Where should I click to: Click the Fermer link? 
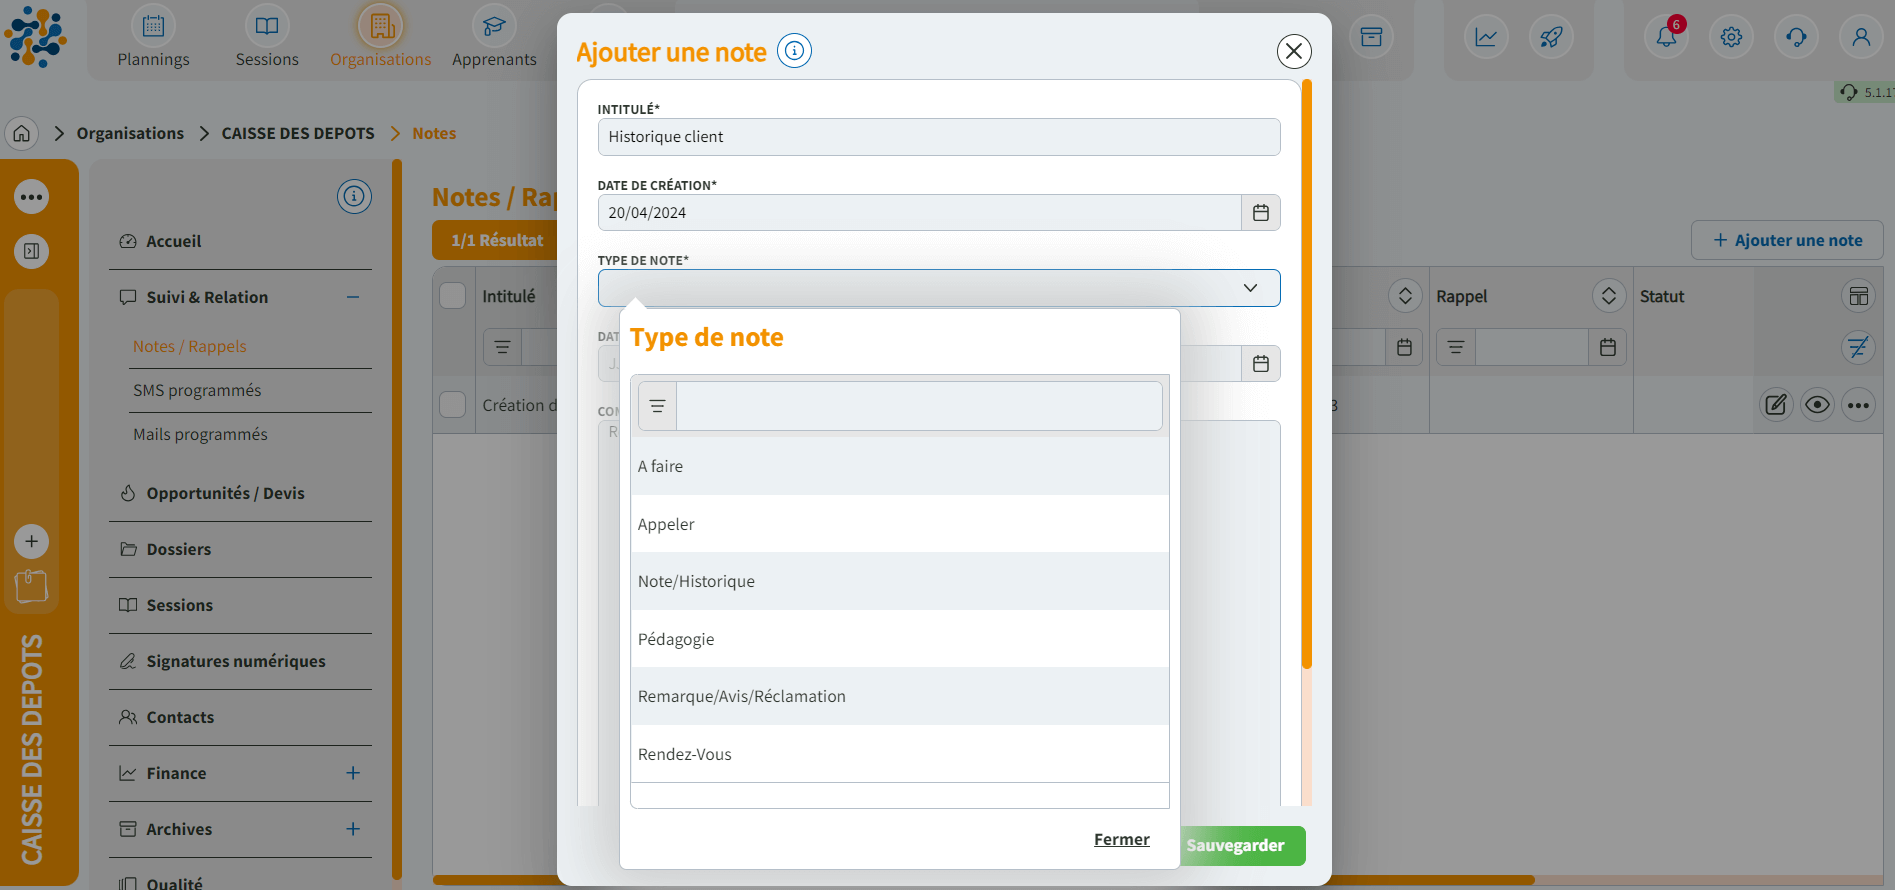(x=1121, y=840)
